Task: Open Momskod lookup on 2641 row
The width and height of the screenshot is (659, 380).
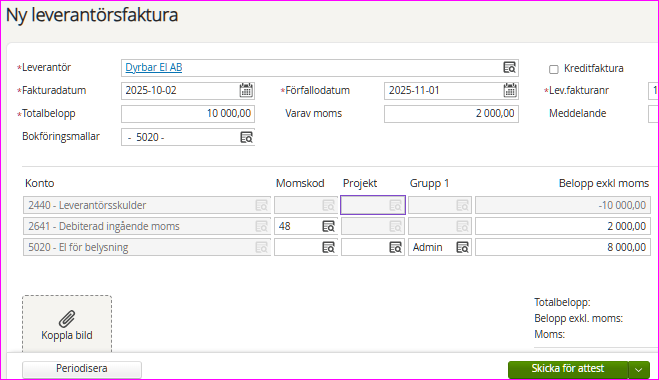Action: point(328,226)
